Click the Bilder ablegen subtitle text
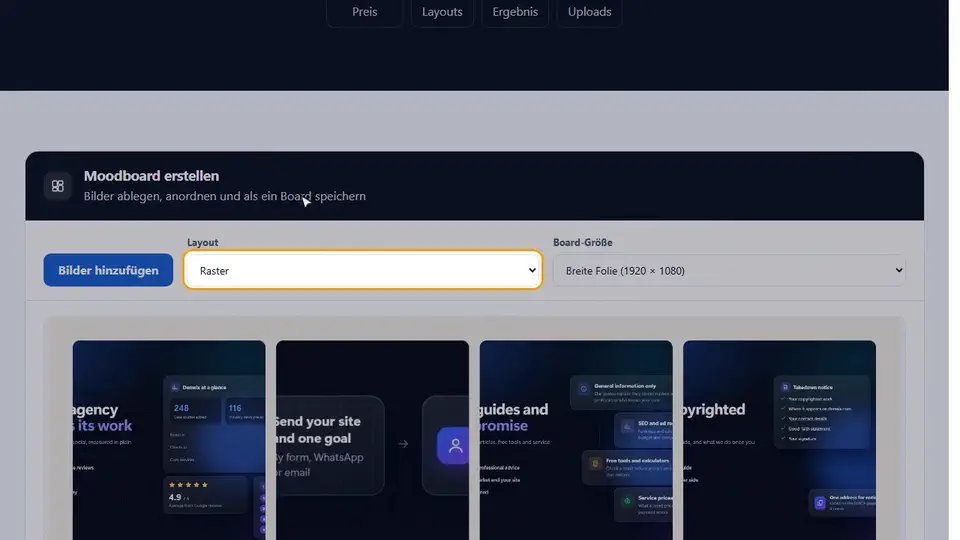Viewport: 960px width, 540px height. (x=225, y=196)
